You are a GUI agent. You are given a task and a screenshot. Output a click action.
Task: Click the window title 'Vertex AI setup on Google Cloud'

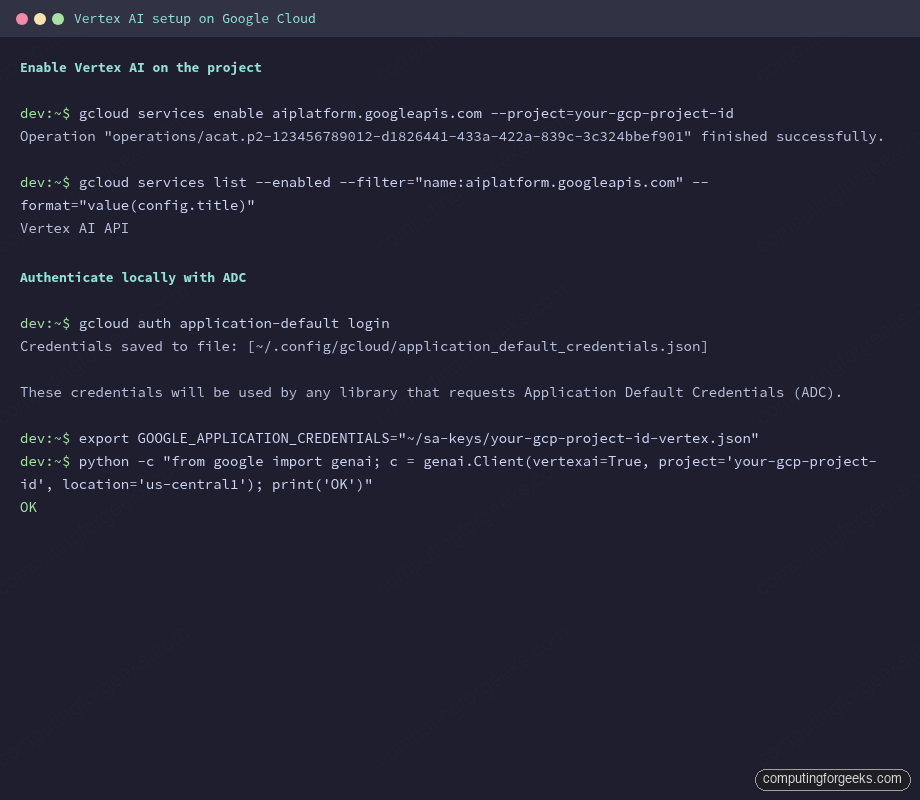click(195, 19)
